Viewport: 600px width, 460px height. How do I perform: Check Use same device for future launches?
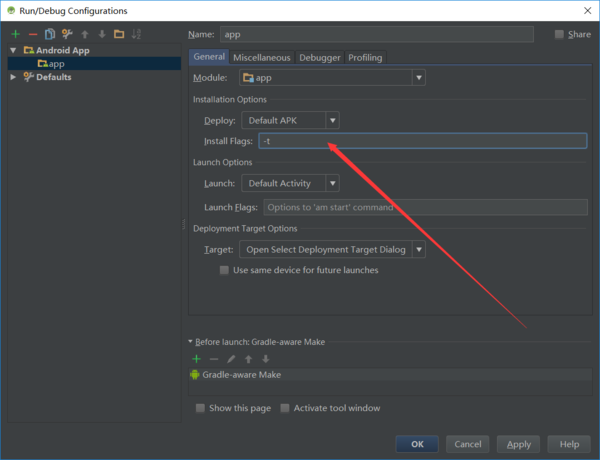(224, 270)
